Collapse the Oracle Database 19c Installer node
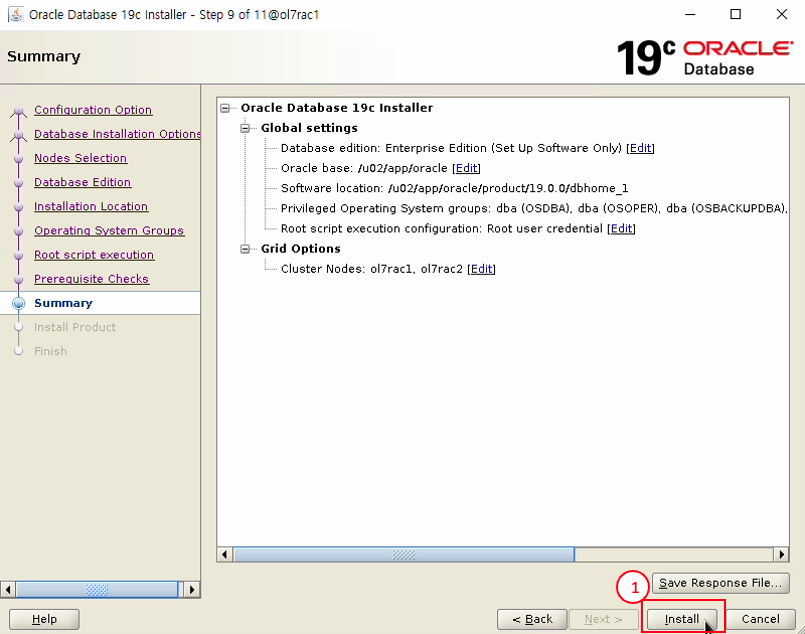Viewport: 805px width, 634px height. point(226,108)
